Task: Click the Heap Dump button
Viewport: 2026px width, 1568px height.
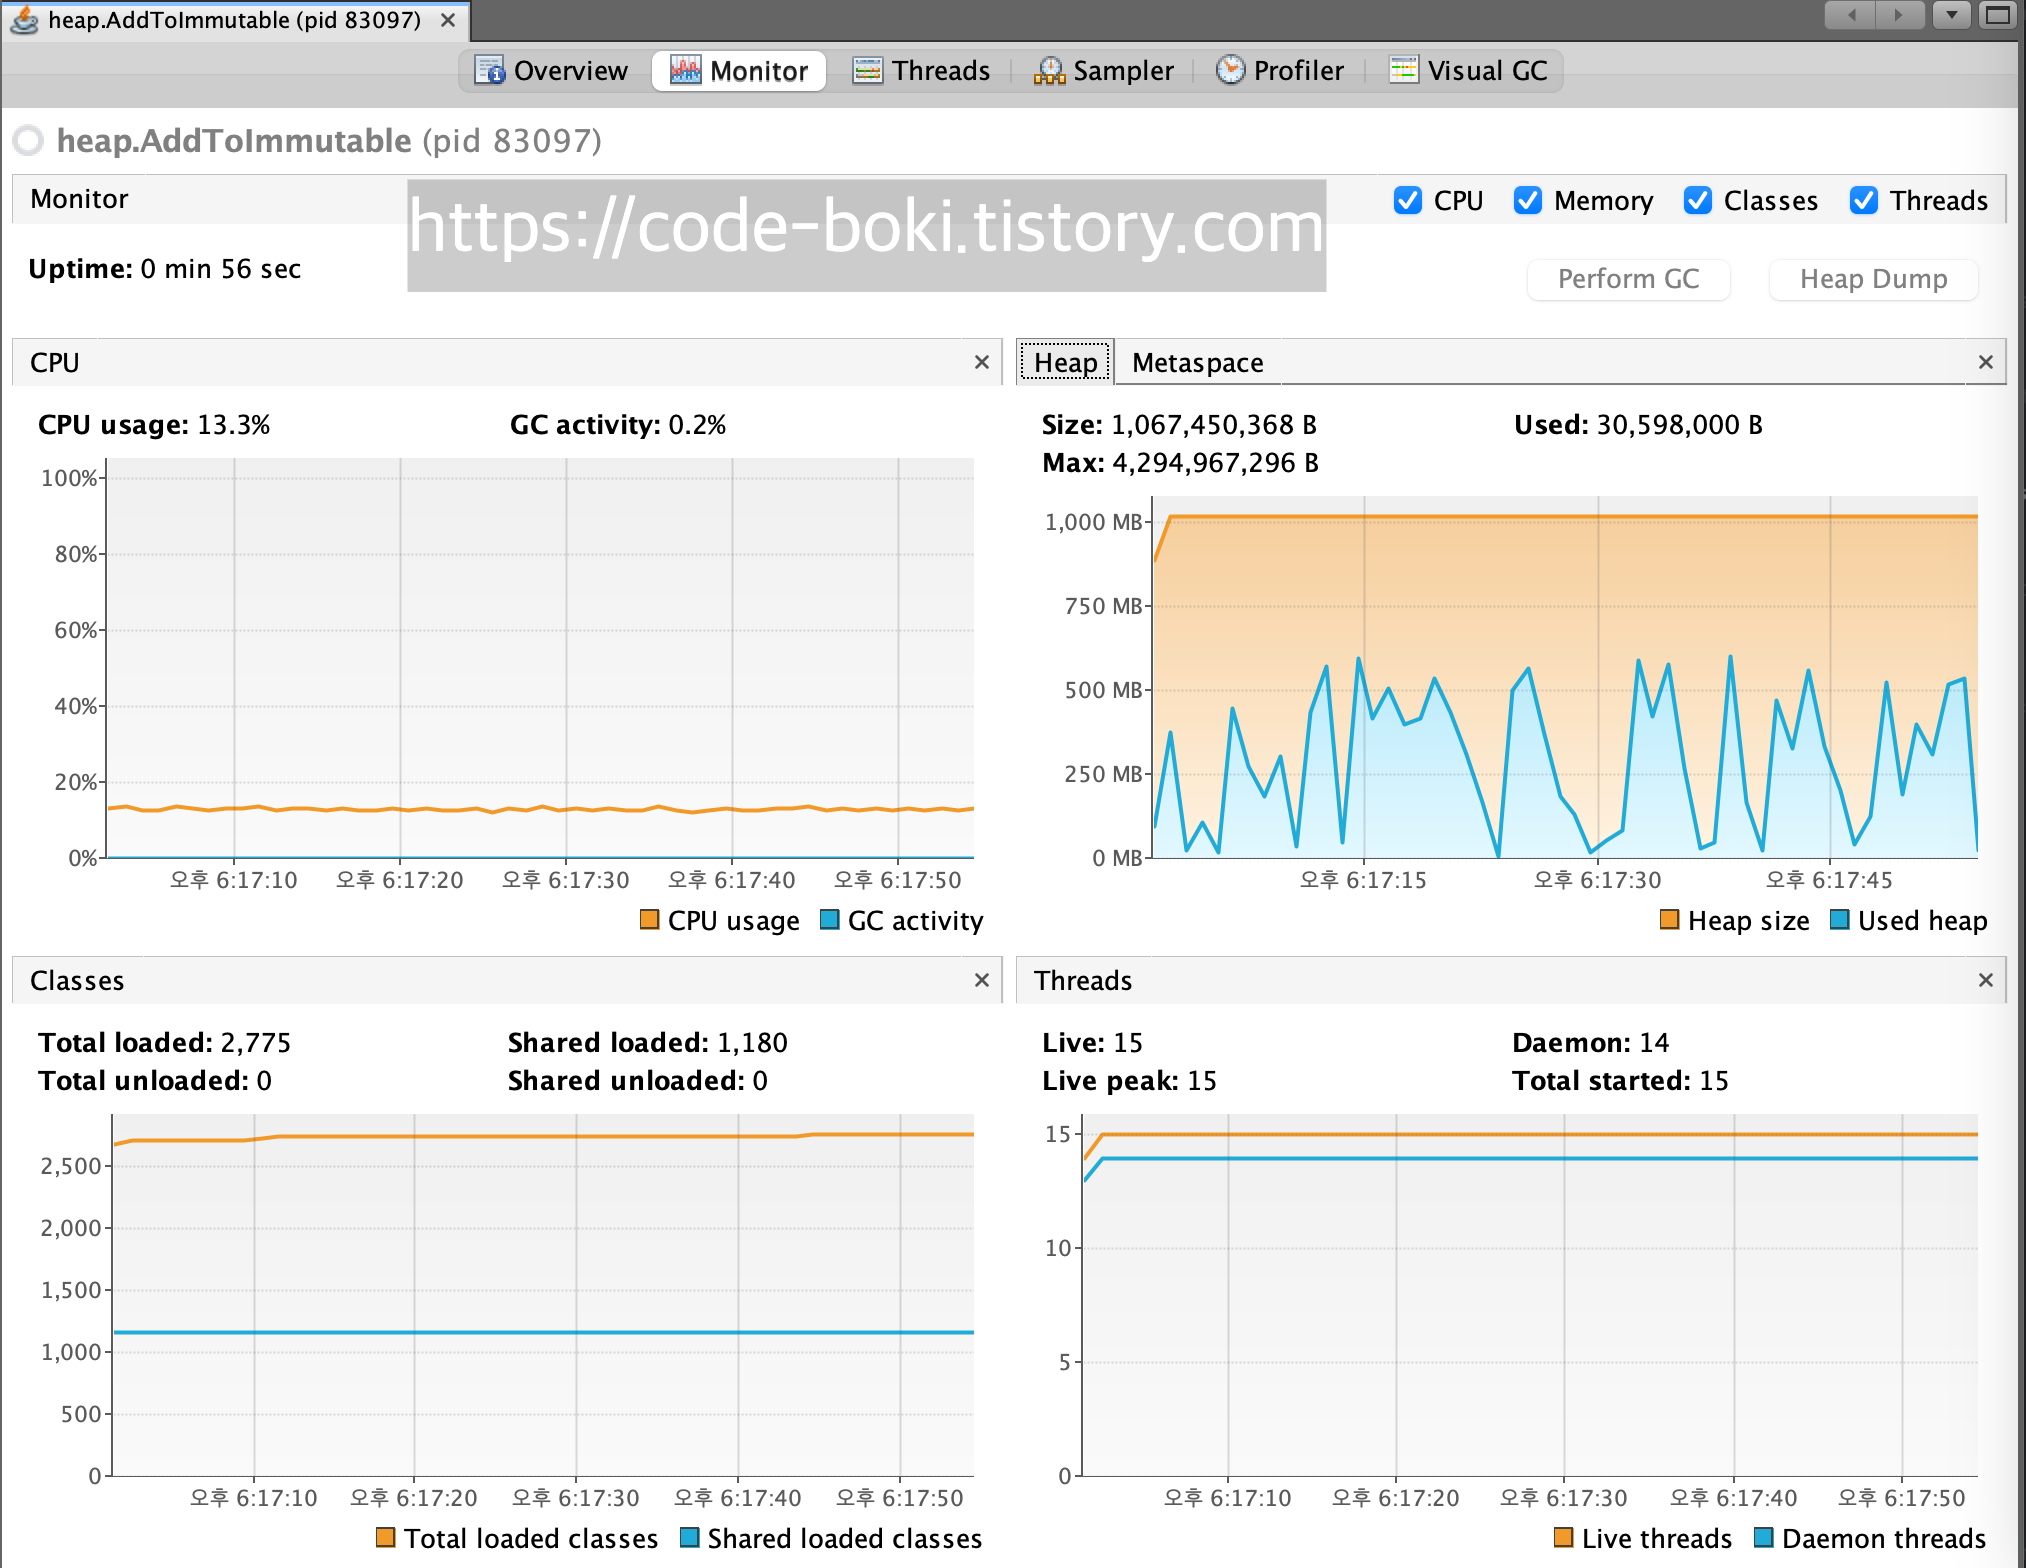Action: click(1873, 279)
